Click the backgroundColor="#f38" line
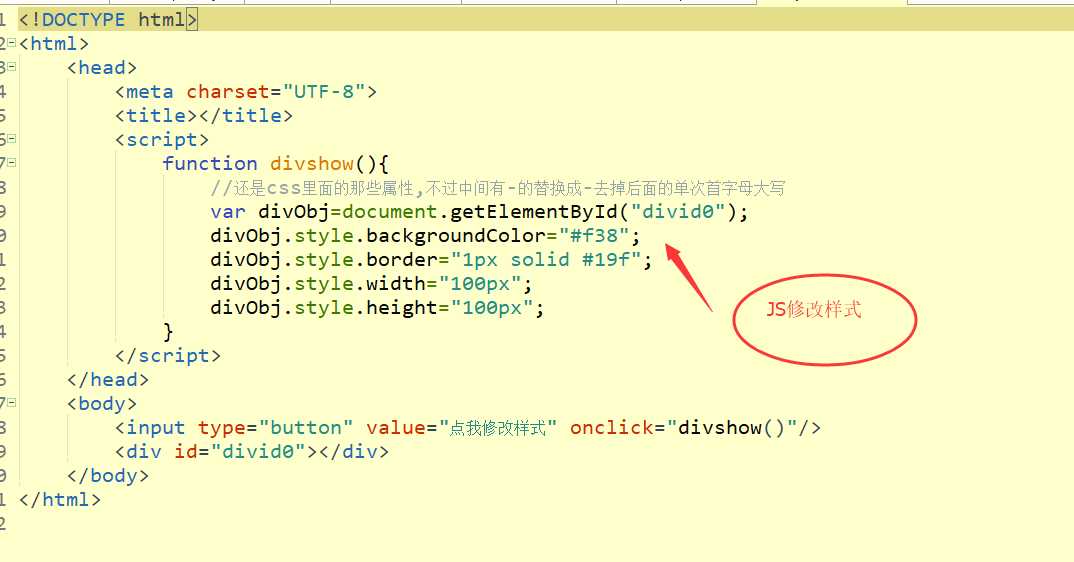Viewport: 1074px width, 562px height. [425, 236]
